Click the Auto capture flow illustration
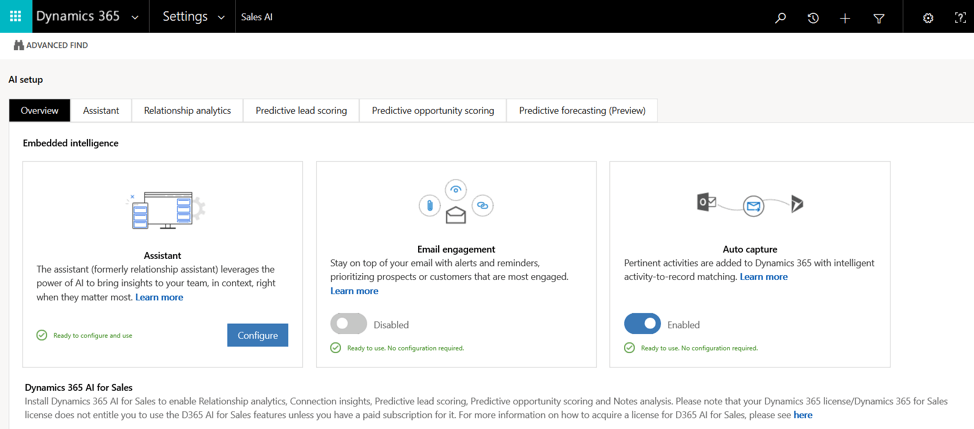 (750, 205)
